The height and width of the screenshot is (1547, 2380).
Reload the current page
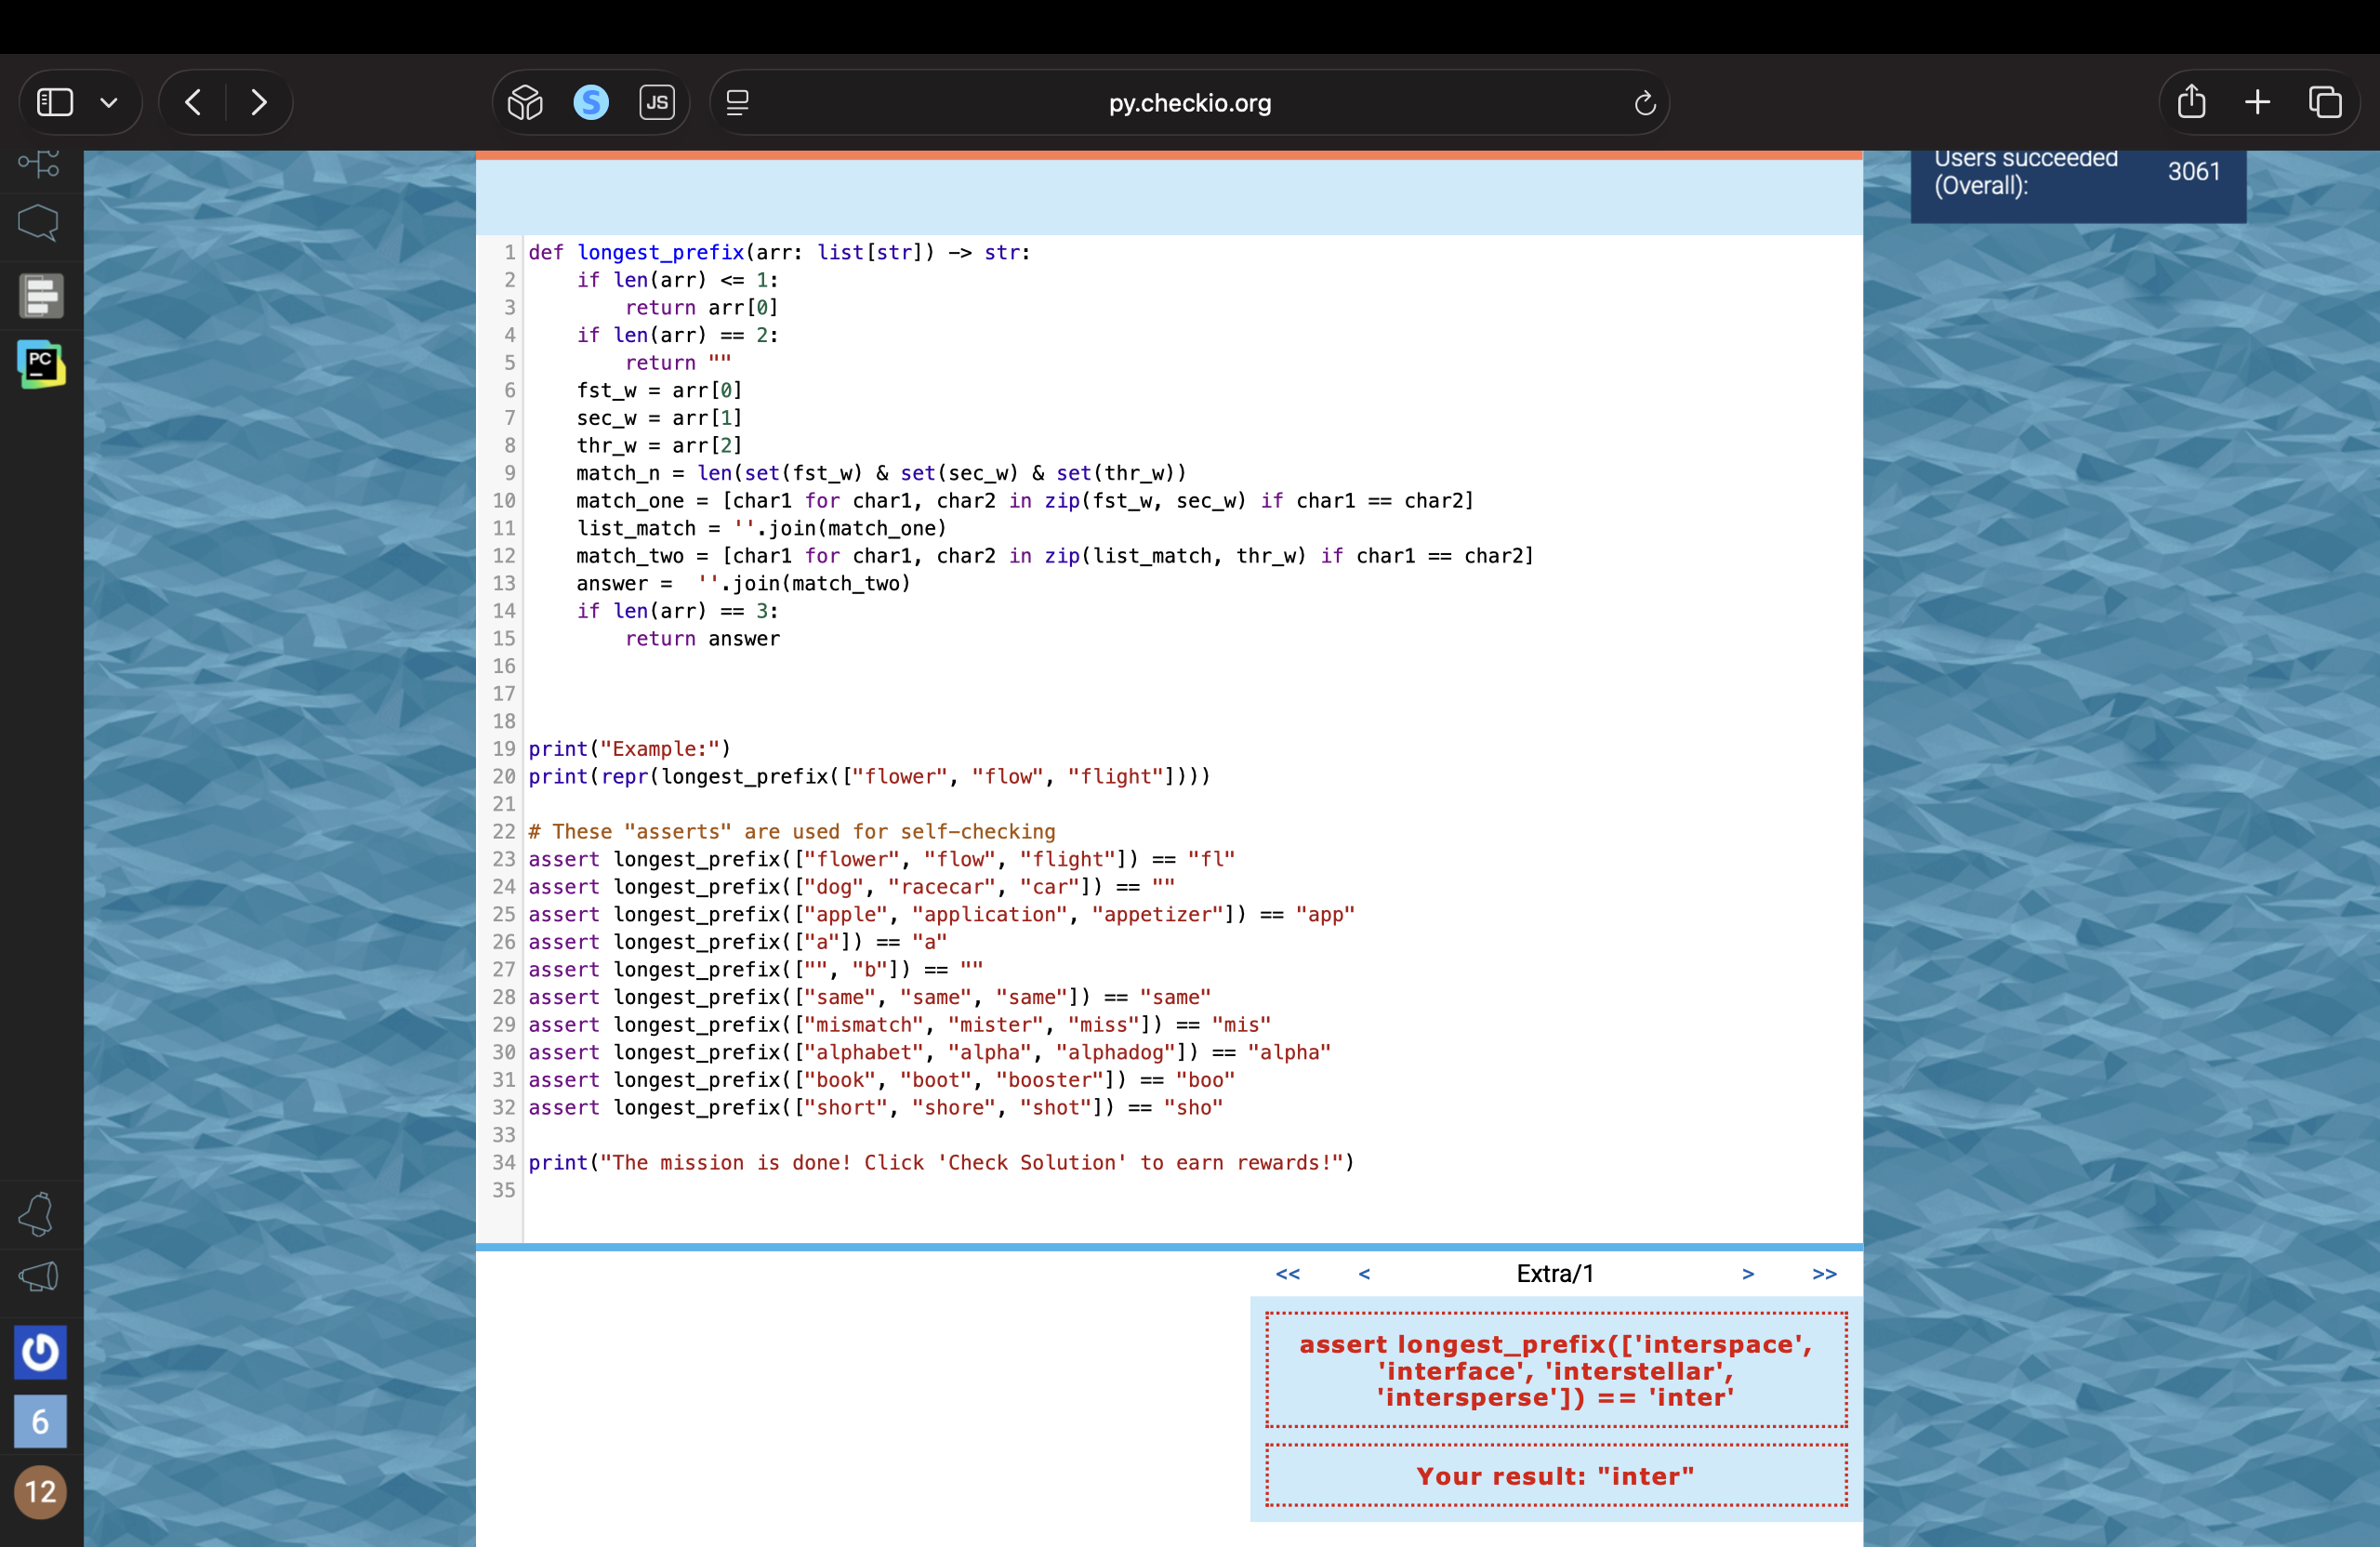click(1645, 102)
